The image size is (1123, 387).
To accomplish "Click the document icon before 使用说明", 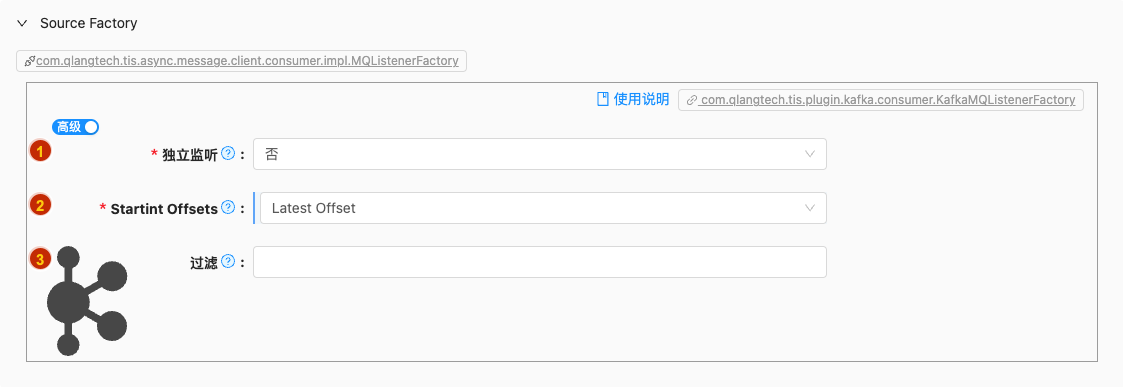I will click(602, 99).
